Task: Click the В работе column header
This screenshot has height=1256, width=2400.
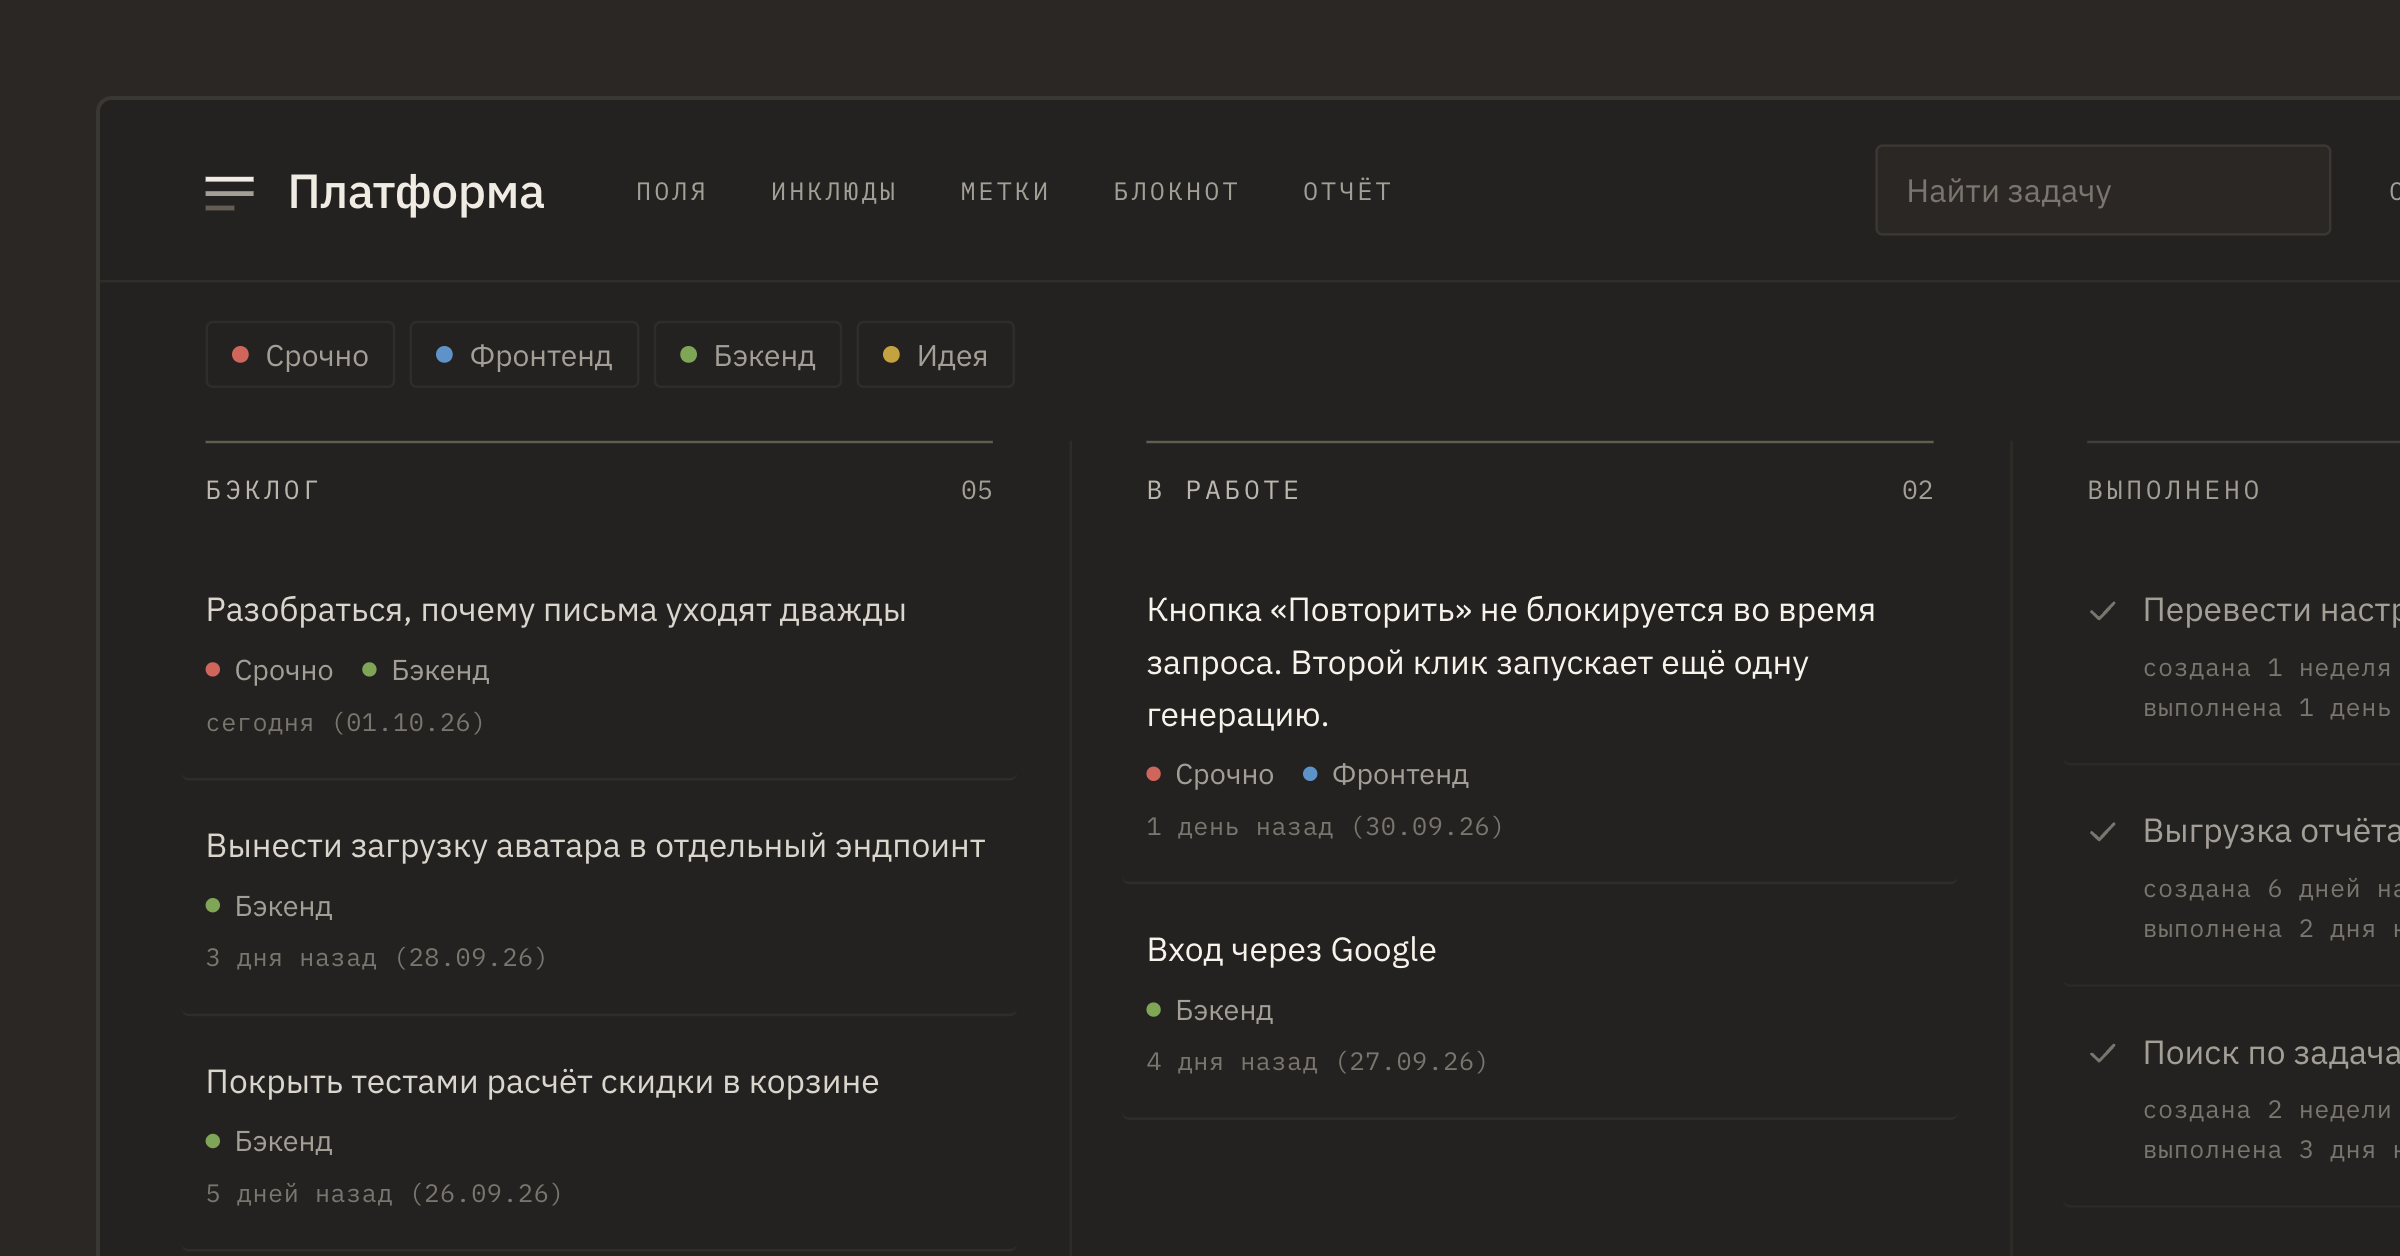Action: [1223, 490]
